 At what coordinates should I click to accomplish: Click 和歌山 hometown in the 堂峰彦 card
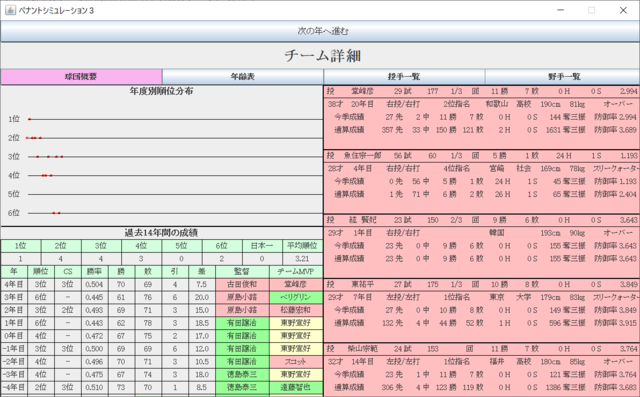click(497, 104)
